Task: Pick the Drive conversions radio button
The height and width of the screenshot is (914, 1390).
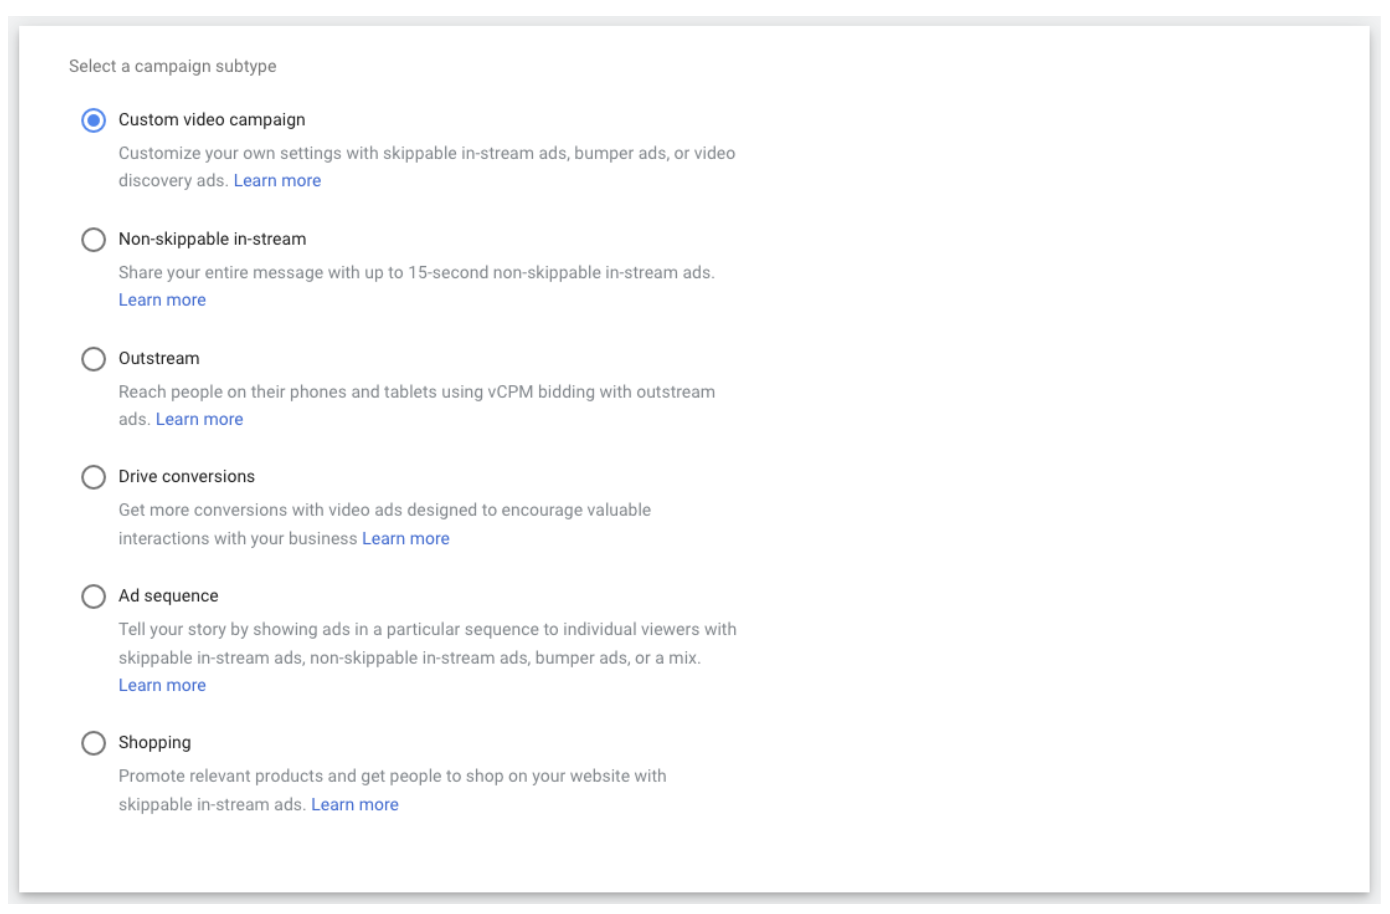Action: pyautogui.click(x=93, y=477)
